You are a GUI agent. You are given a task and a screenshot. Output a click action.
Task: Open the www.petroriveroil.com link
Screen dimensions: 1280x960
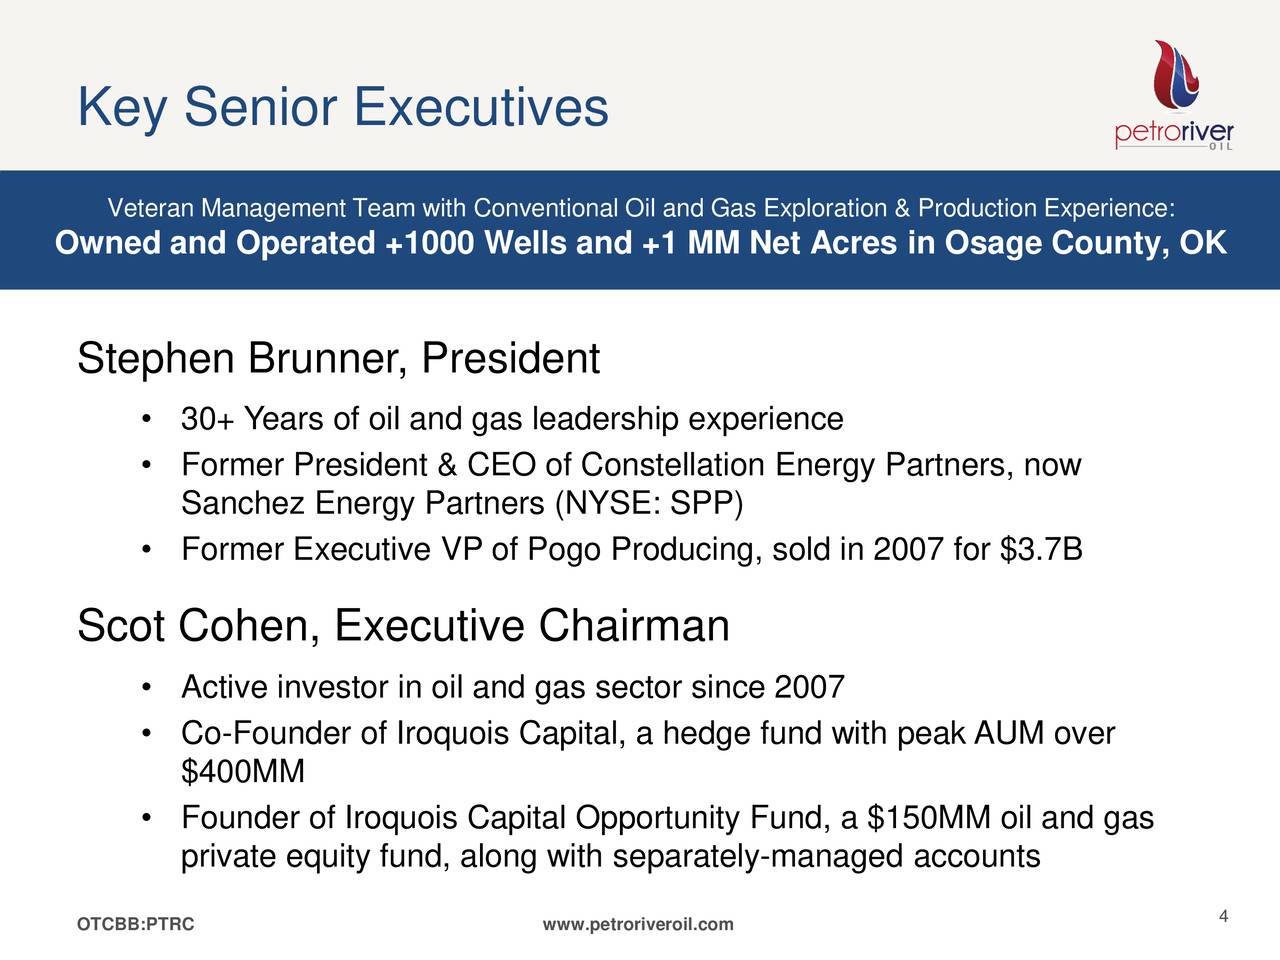point(638,925)
